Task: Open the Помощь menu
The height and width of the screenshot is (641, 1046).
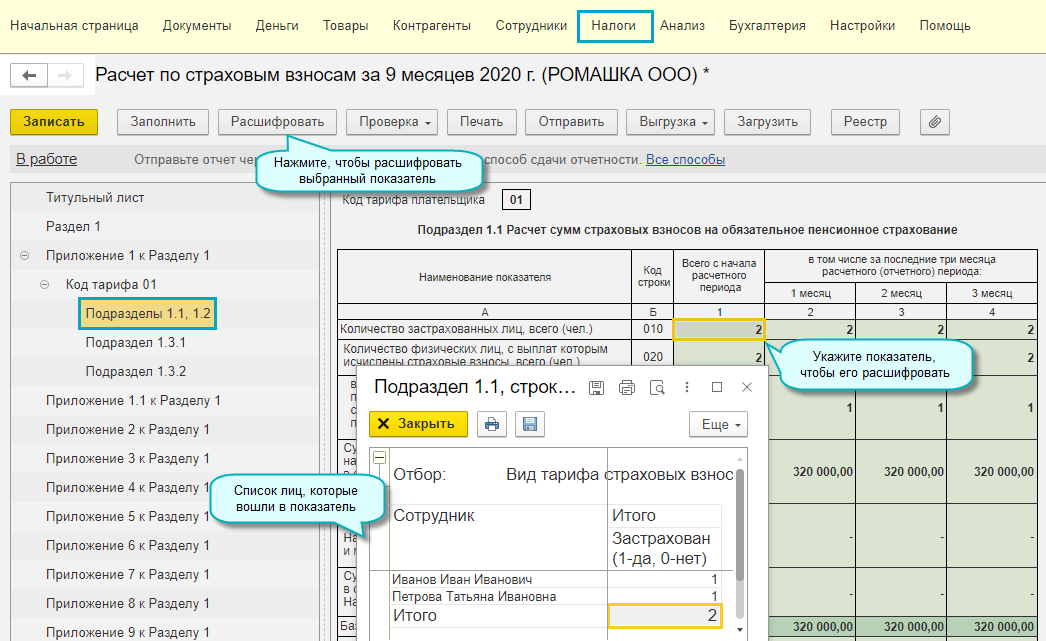Action: pos(945,26)
